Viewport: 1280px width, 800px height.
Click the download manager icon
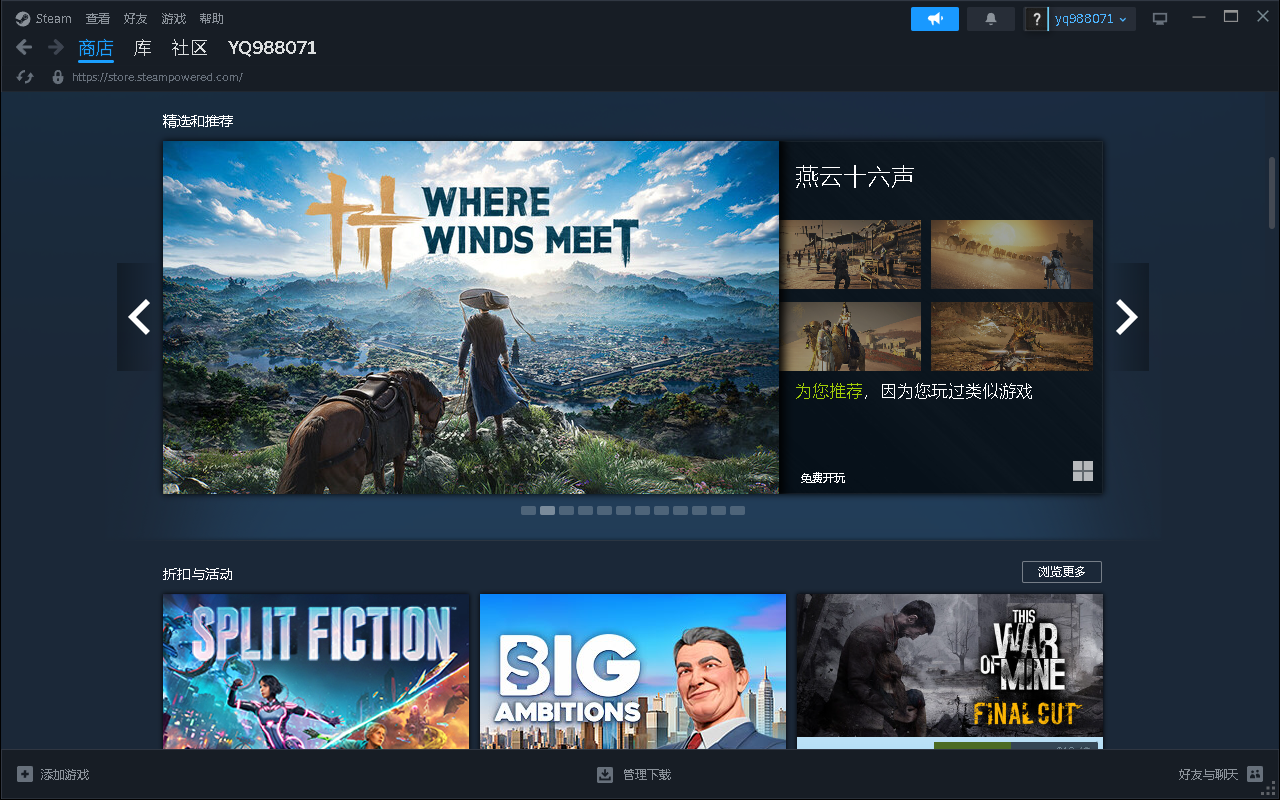605,774
